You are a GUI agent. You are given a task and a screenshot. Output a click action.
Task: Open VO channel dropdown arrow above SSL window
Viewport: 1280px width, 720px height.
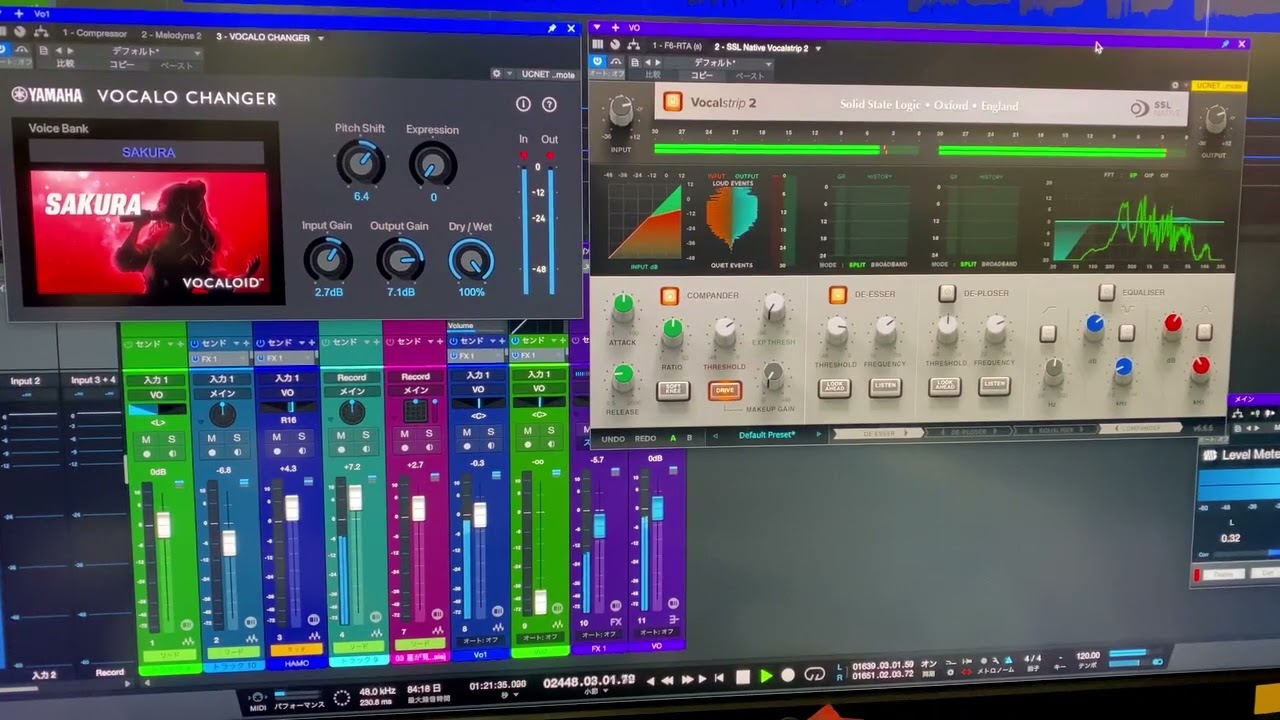tap(597, 27)
